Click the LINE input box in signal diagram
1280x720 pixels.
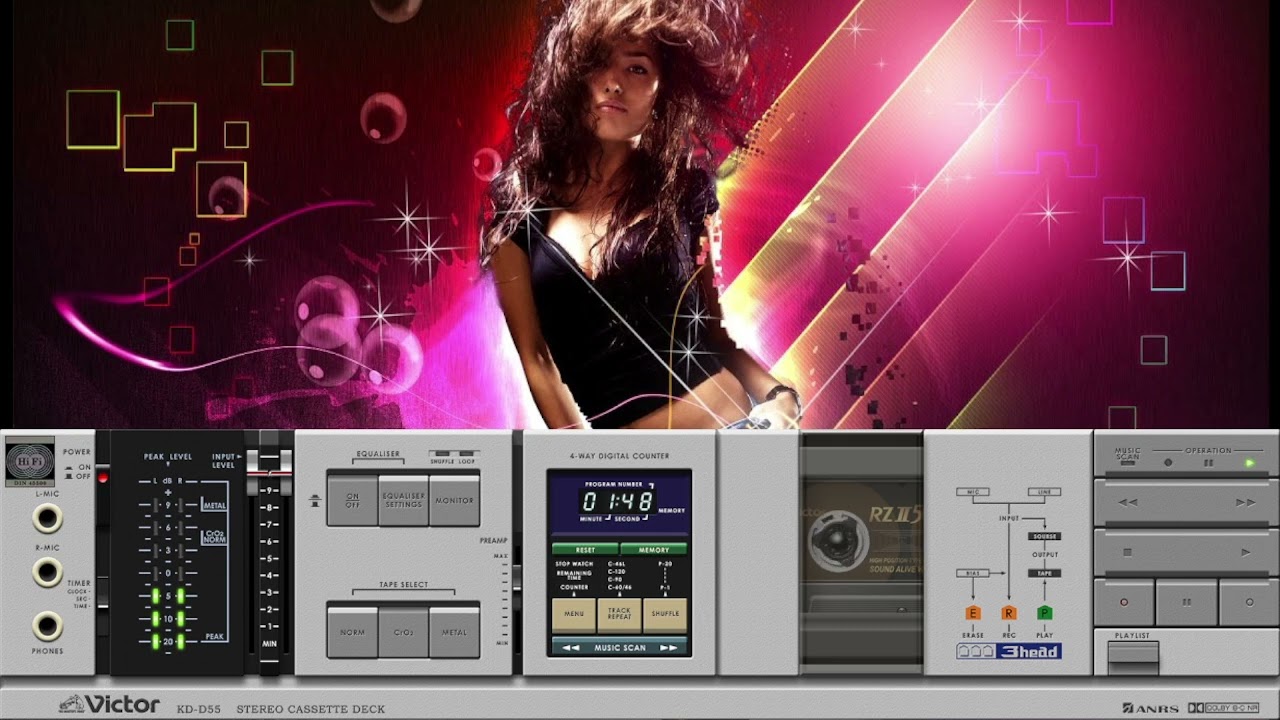[x=1044, y=492]
